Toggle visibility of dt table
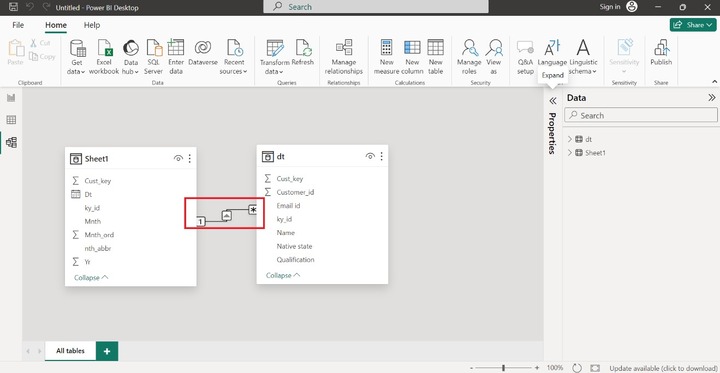The height and width of the screenshot is (373, 720). point(370,156)
